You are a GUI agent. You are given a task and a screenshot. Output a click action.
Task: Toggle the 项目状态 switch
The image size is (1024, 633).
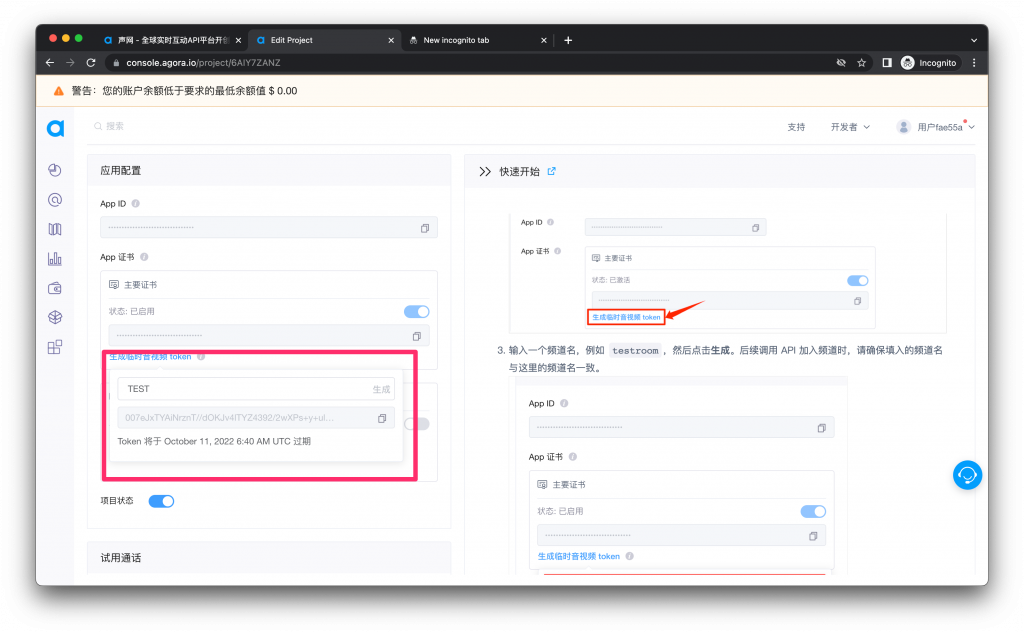[x=161, y=501]
